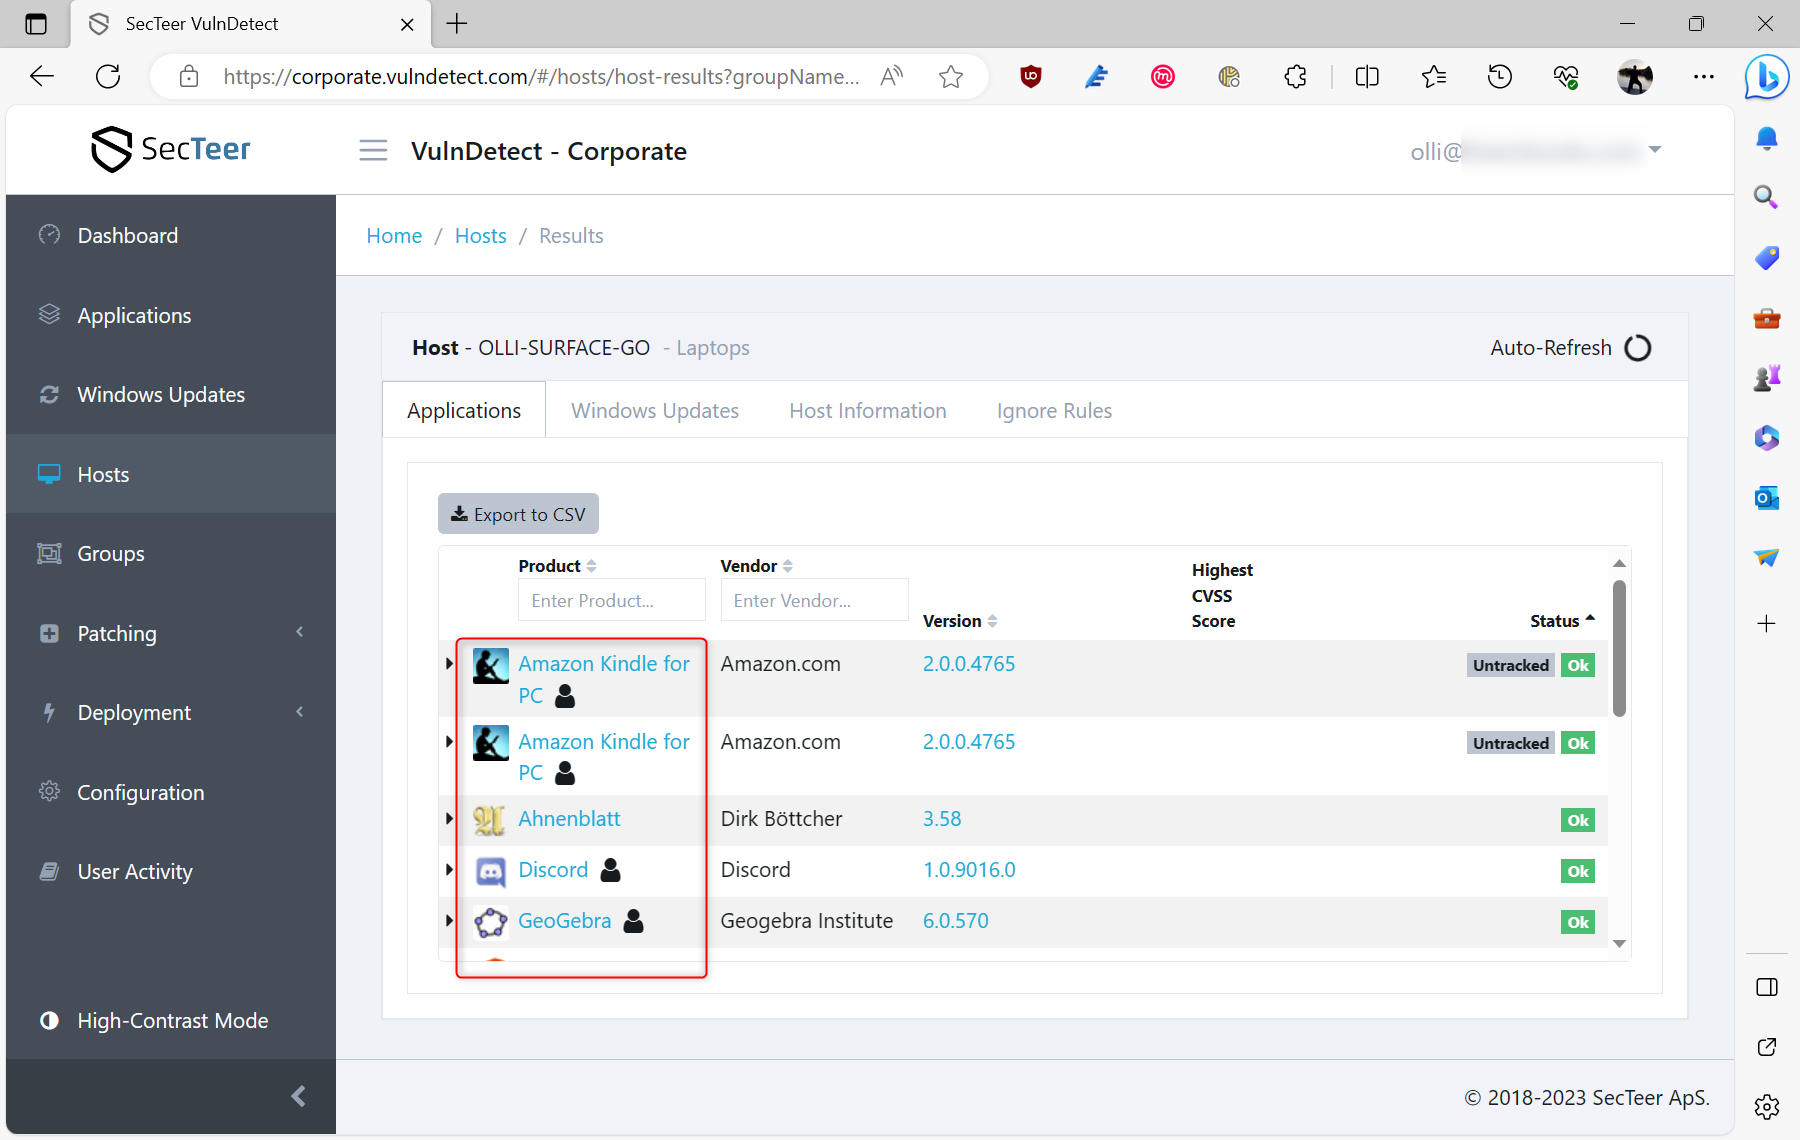
Task: Click the Enter Product filter field
Action: point(611,601)
